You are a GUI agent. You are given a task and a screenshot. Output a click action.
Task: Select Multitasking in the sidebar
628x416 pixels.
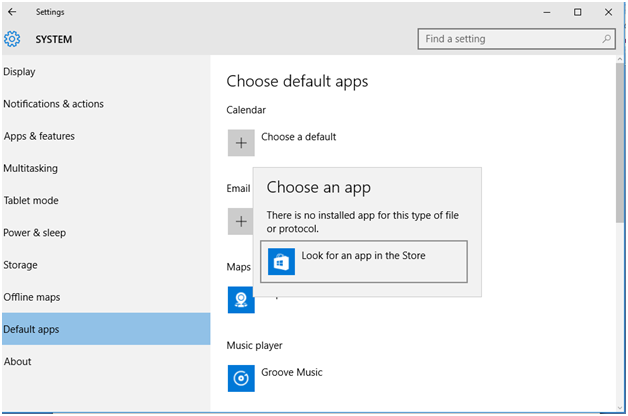coord(31,168)
